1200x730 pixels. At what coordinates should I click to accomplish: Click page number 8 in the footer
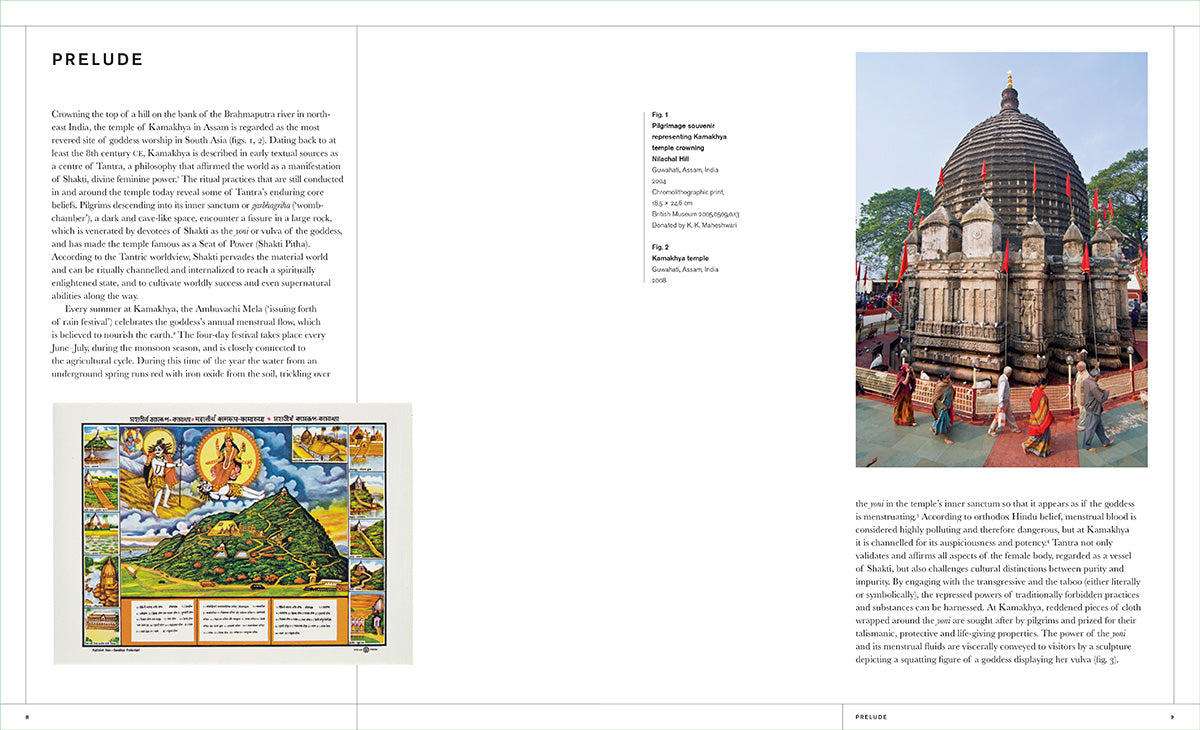coord(27,717)
